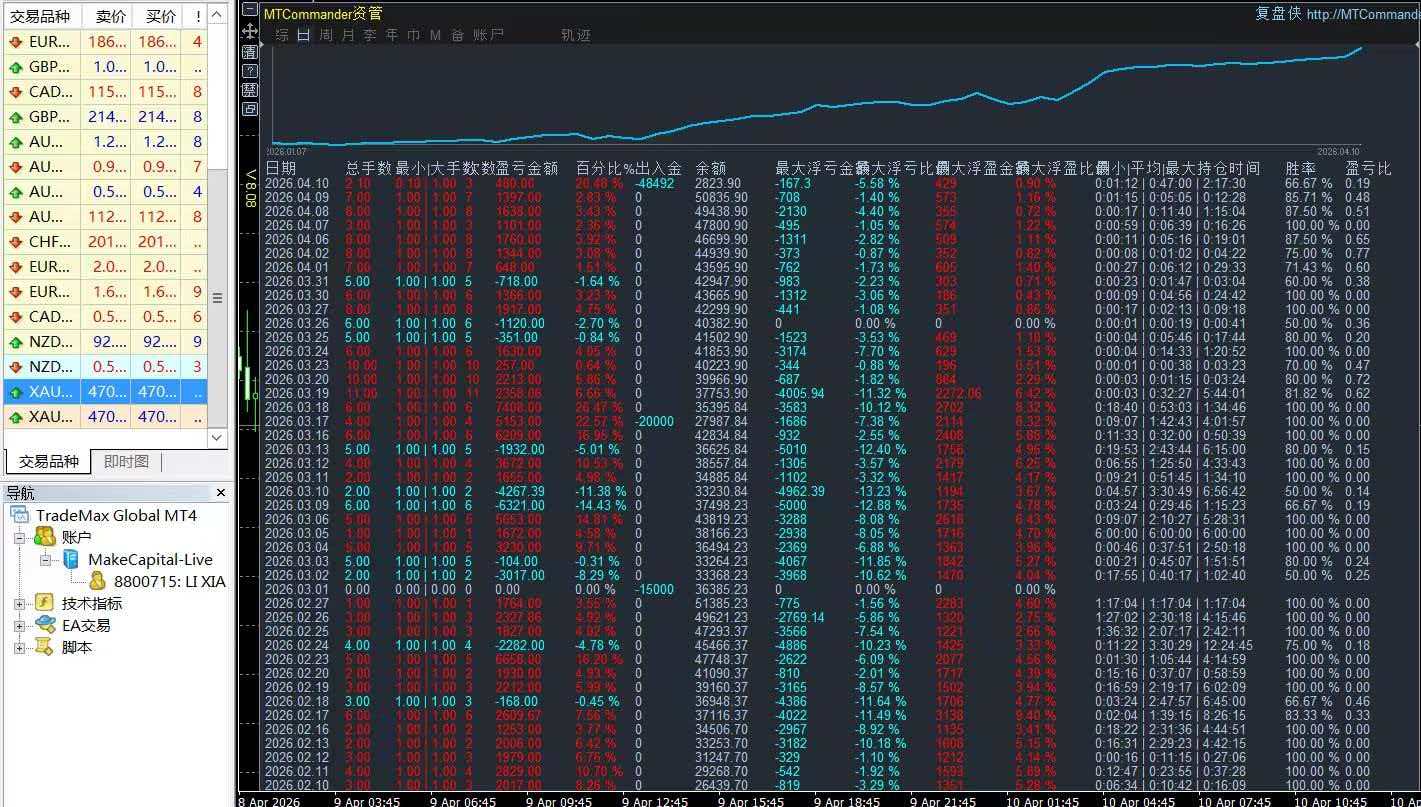
Task: Select the TradeMax Global MT4 tree root
Action: pos(117,516)
